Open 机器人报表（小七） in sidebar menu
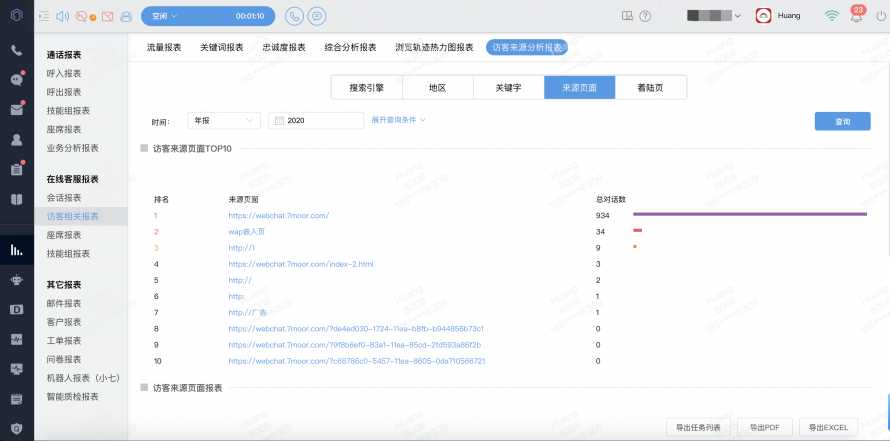This screenshot has height=441, width=890. pos(83,378)
